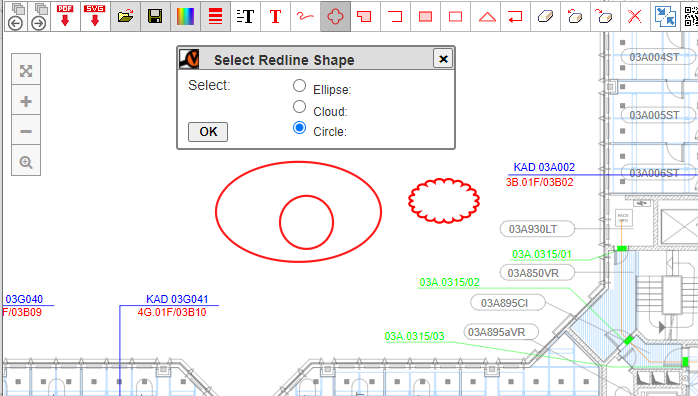Save using the floppy disk icon
698x396 pixels.
coord(155,16)
